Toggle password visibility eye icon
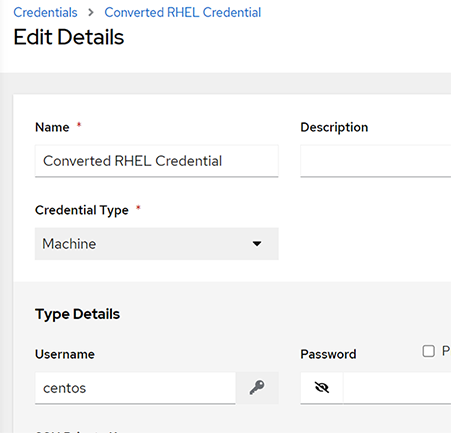Screen dimensions: 451x433 tap(322, 388)
